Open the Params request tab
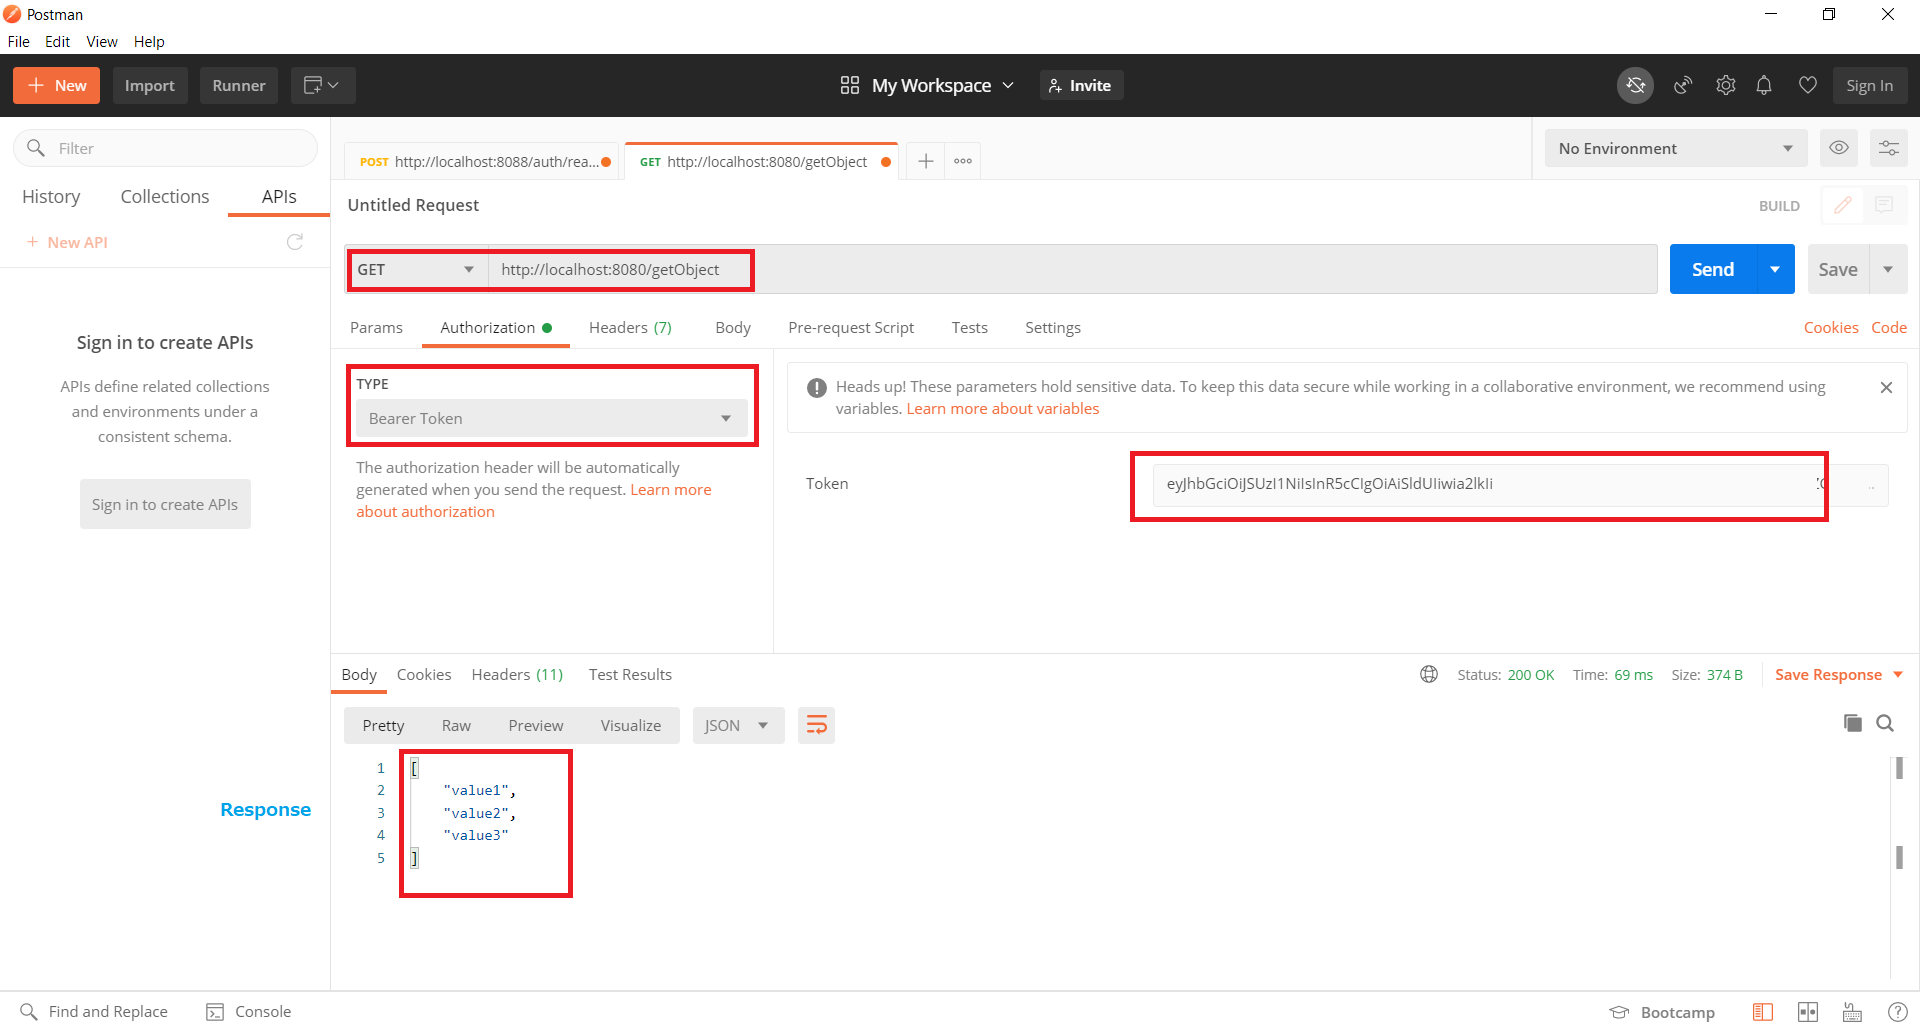Viewport: 1920px width, 1030px height. [x=376, y=328]
